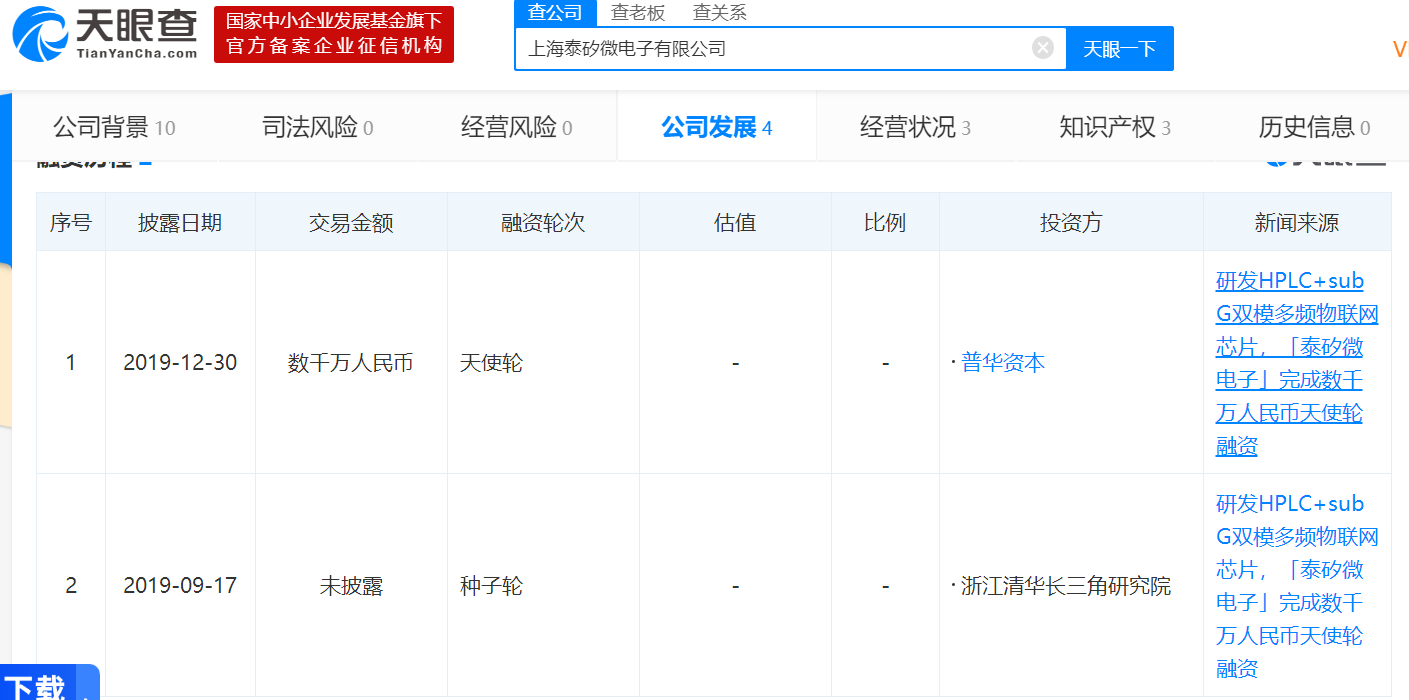Switch to the 查关系 search tab
This screenshot has height=700, width=1409.
point(720,13)
